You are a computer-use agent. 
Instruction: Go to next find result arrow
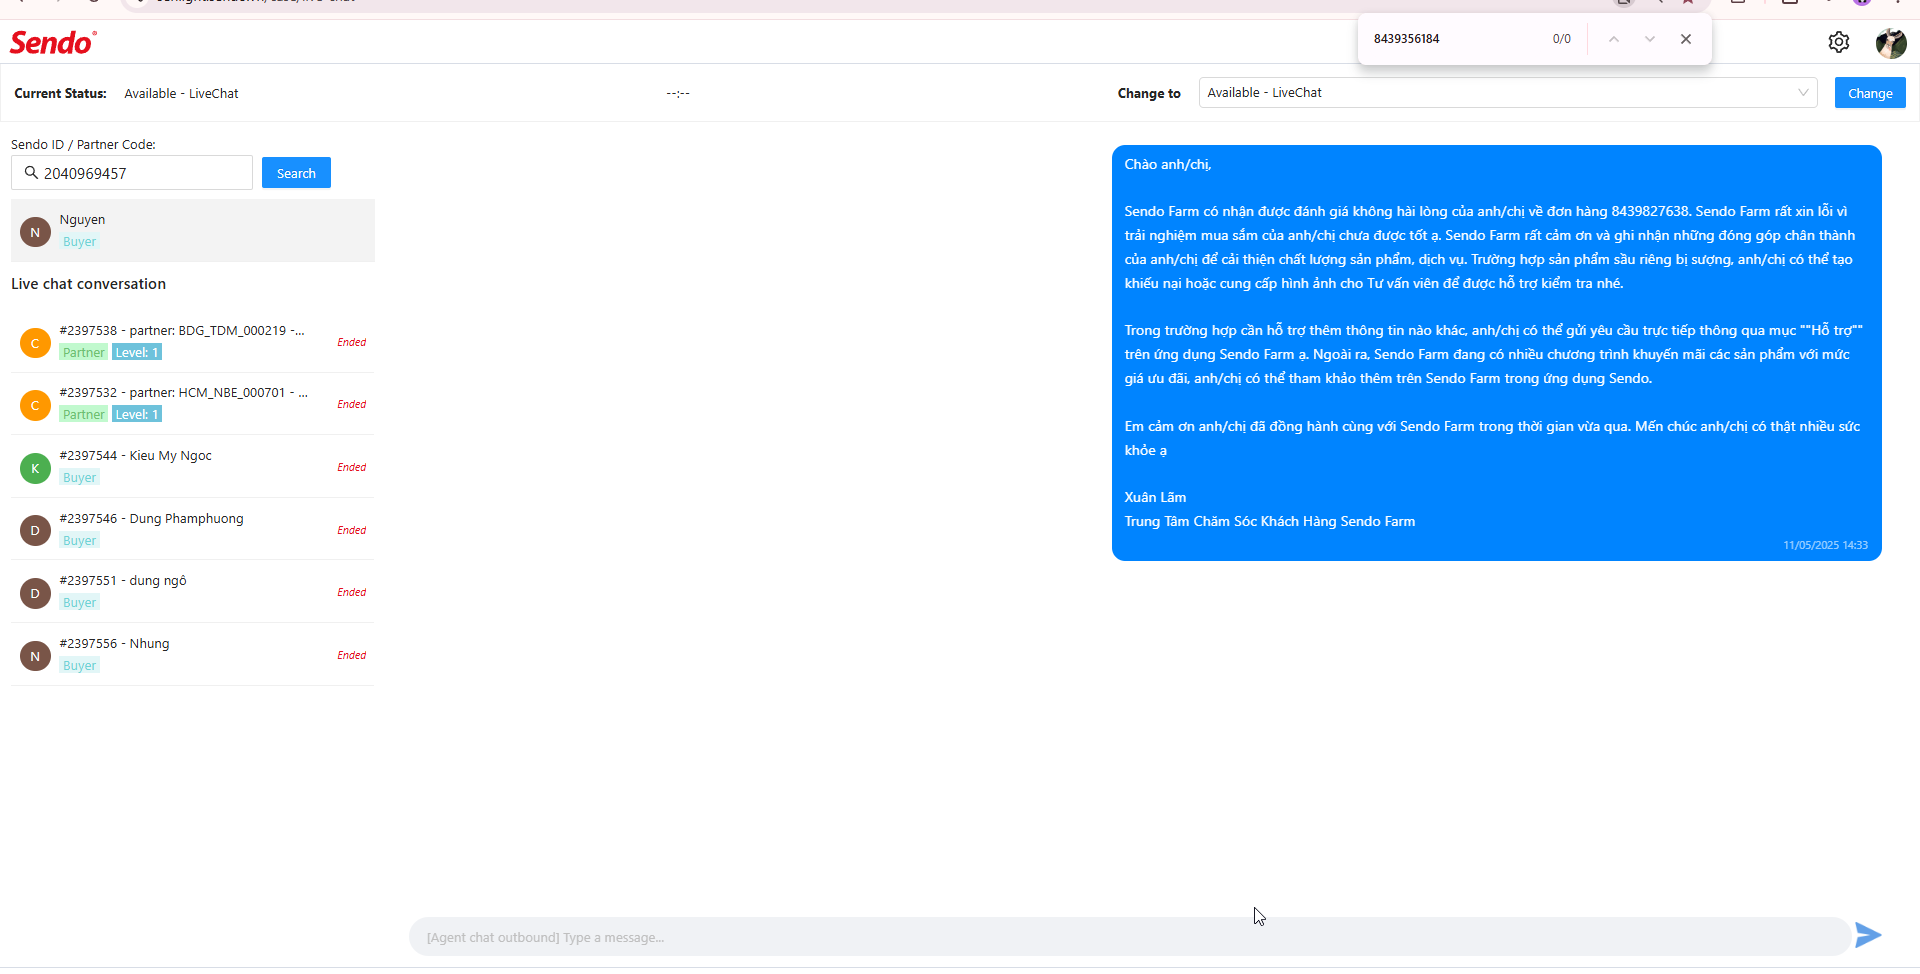[x=1649, y=39]
